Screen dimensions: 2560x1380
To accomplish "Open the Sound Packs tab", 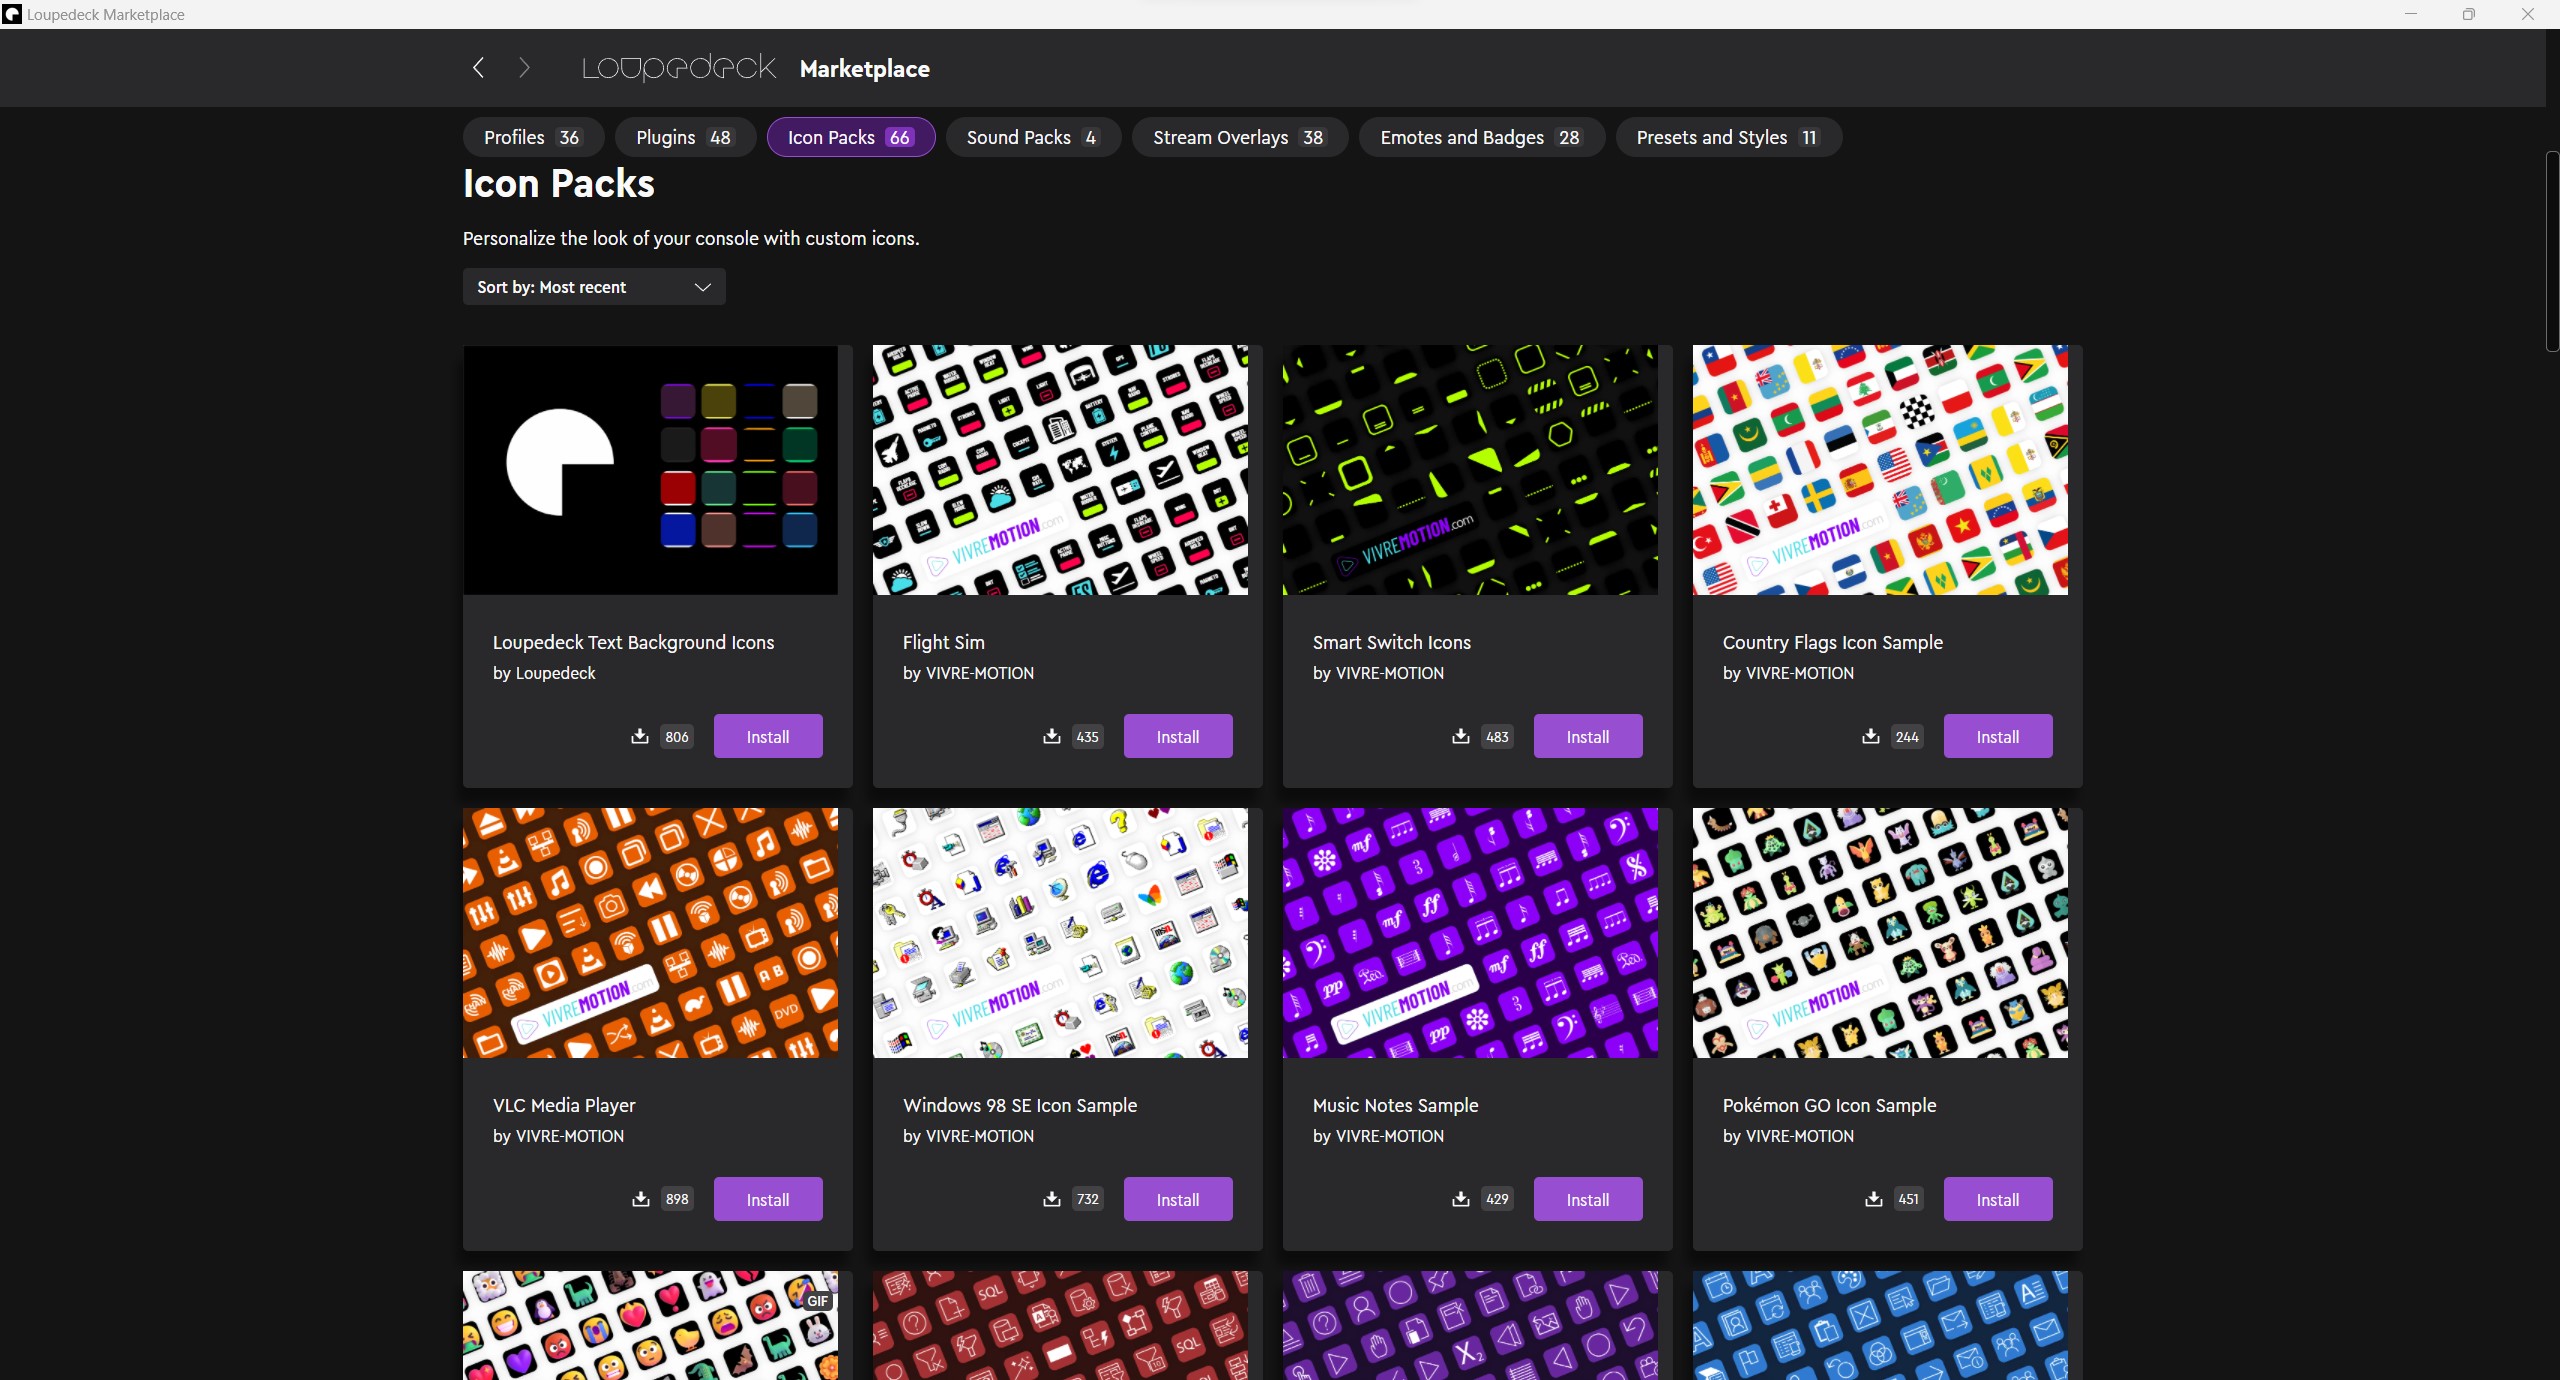I will point(1033,137).
